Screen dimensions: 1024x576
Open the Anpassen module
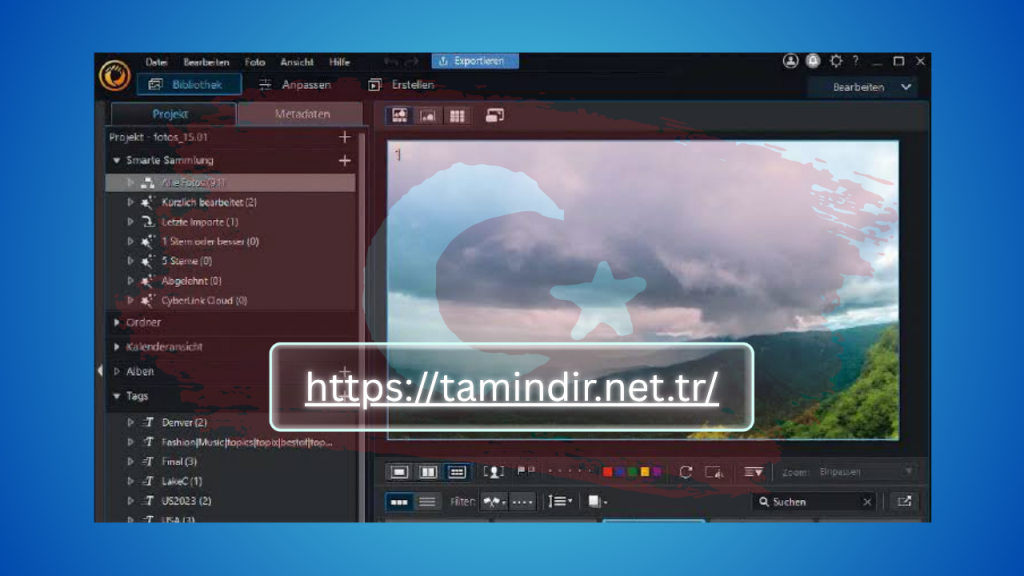[295, 85]
